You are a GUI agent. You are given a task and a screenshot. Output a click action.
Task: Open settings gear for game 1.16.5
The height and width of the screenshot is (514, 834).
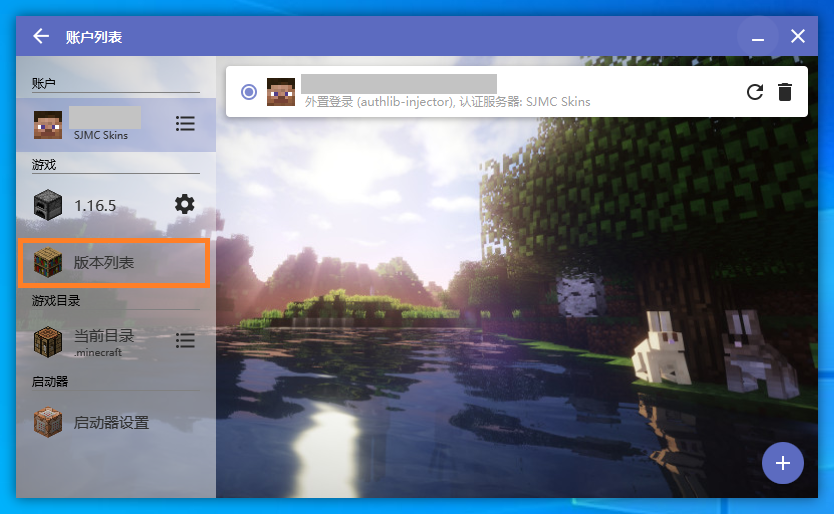tap(185, 204)
